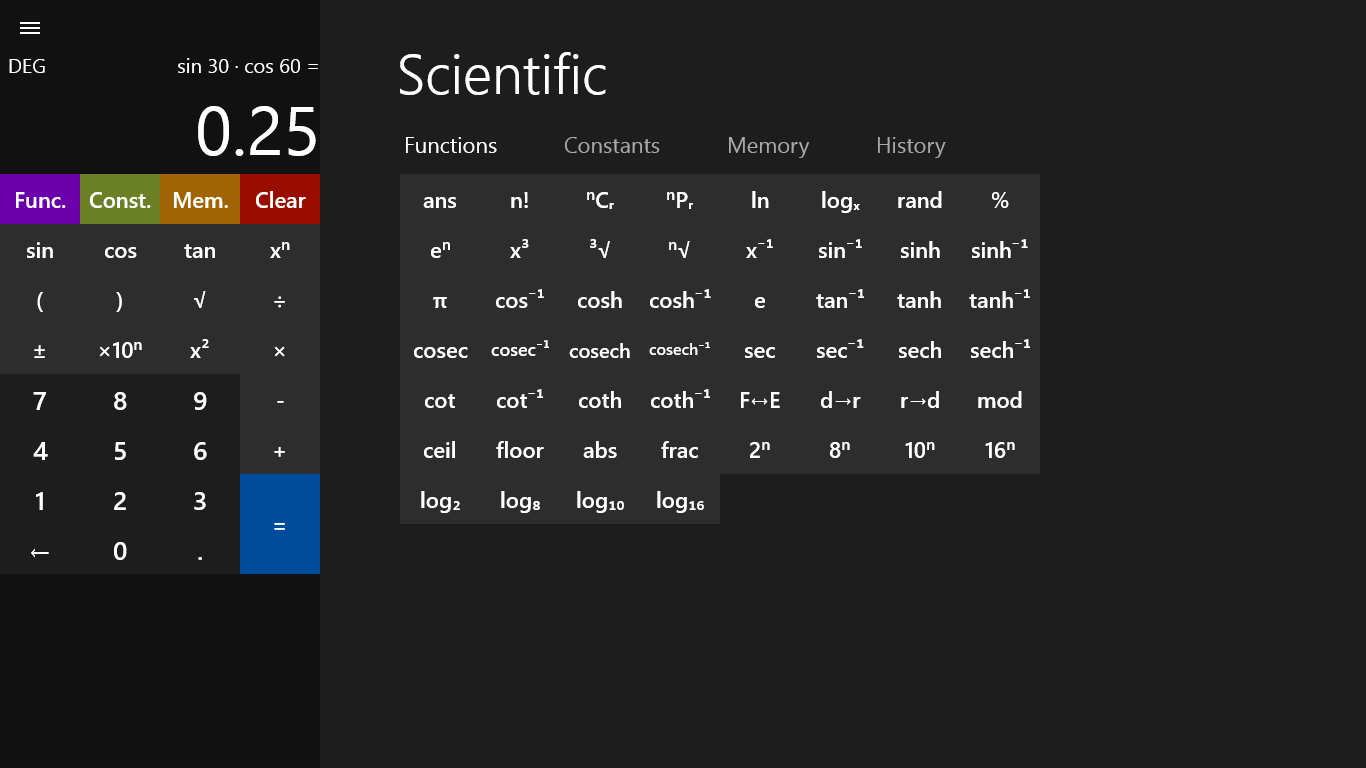Open the Mem. memory panel
Viewport: 1366px width, 768px height.
point(199,199)
